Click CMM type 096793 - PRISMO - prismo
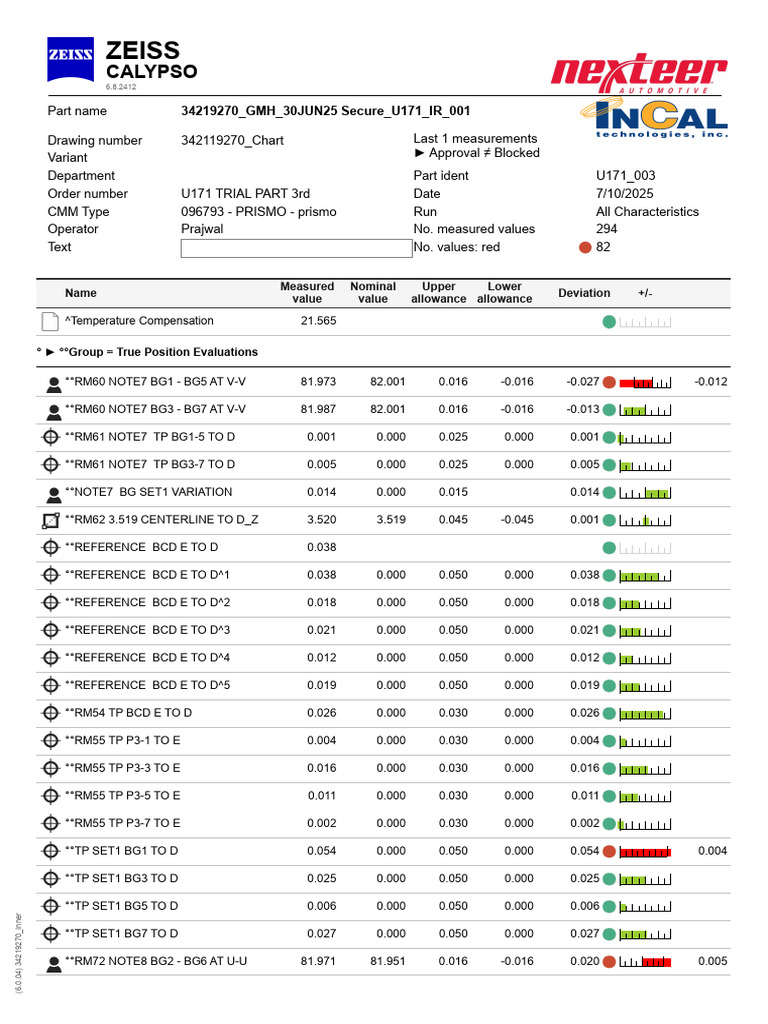 tap(259, 212)
